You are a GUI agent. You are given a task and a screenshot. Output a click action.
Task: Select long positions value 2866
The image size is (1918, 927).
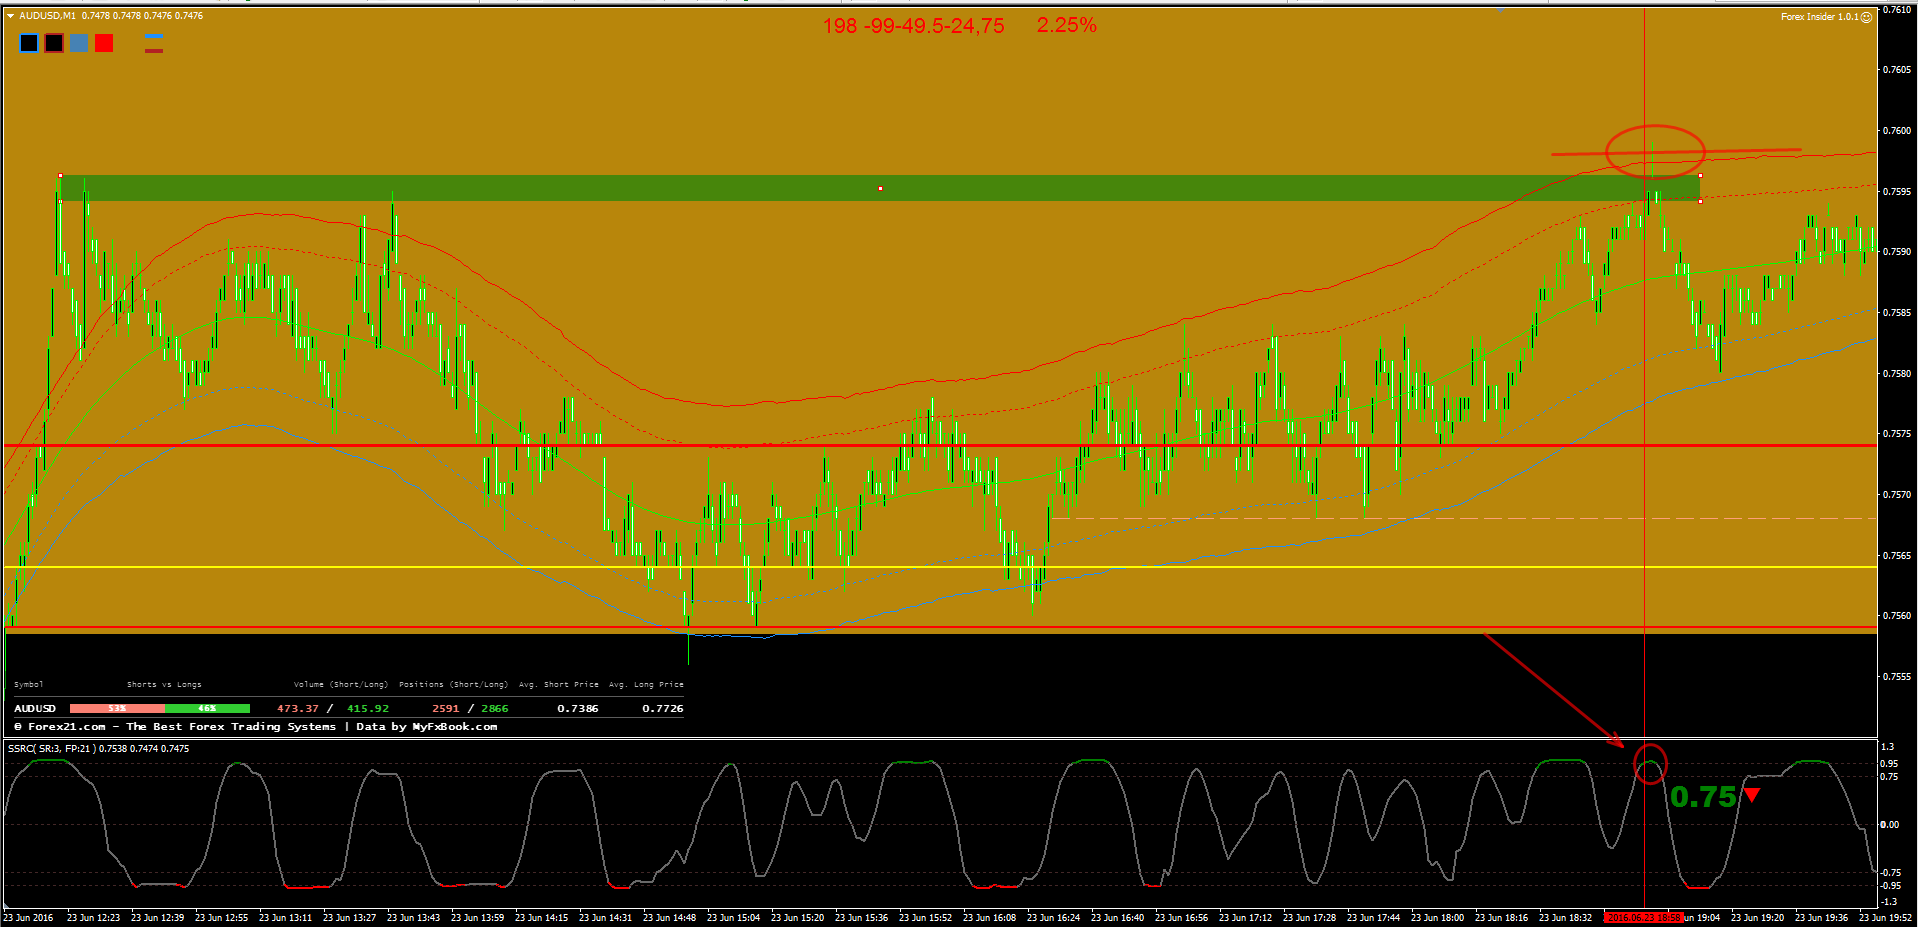click(495, 708)
